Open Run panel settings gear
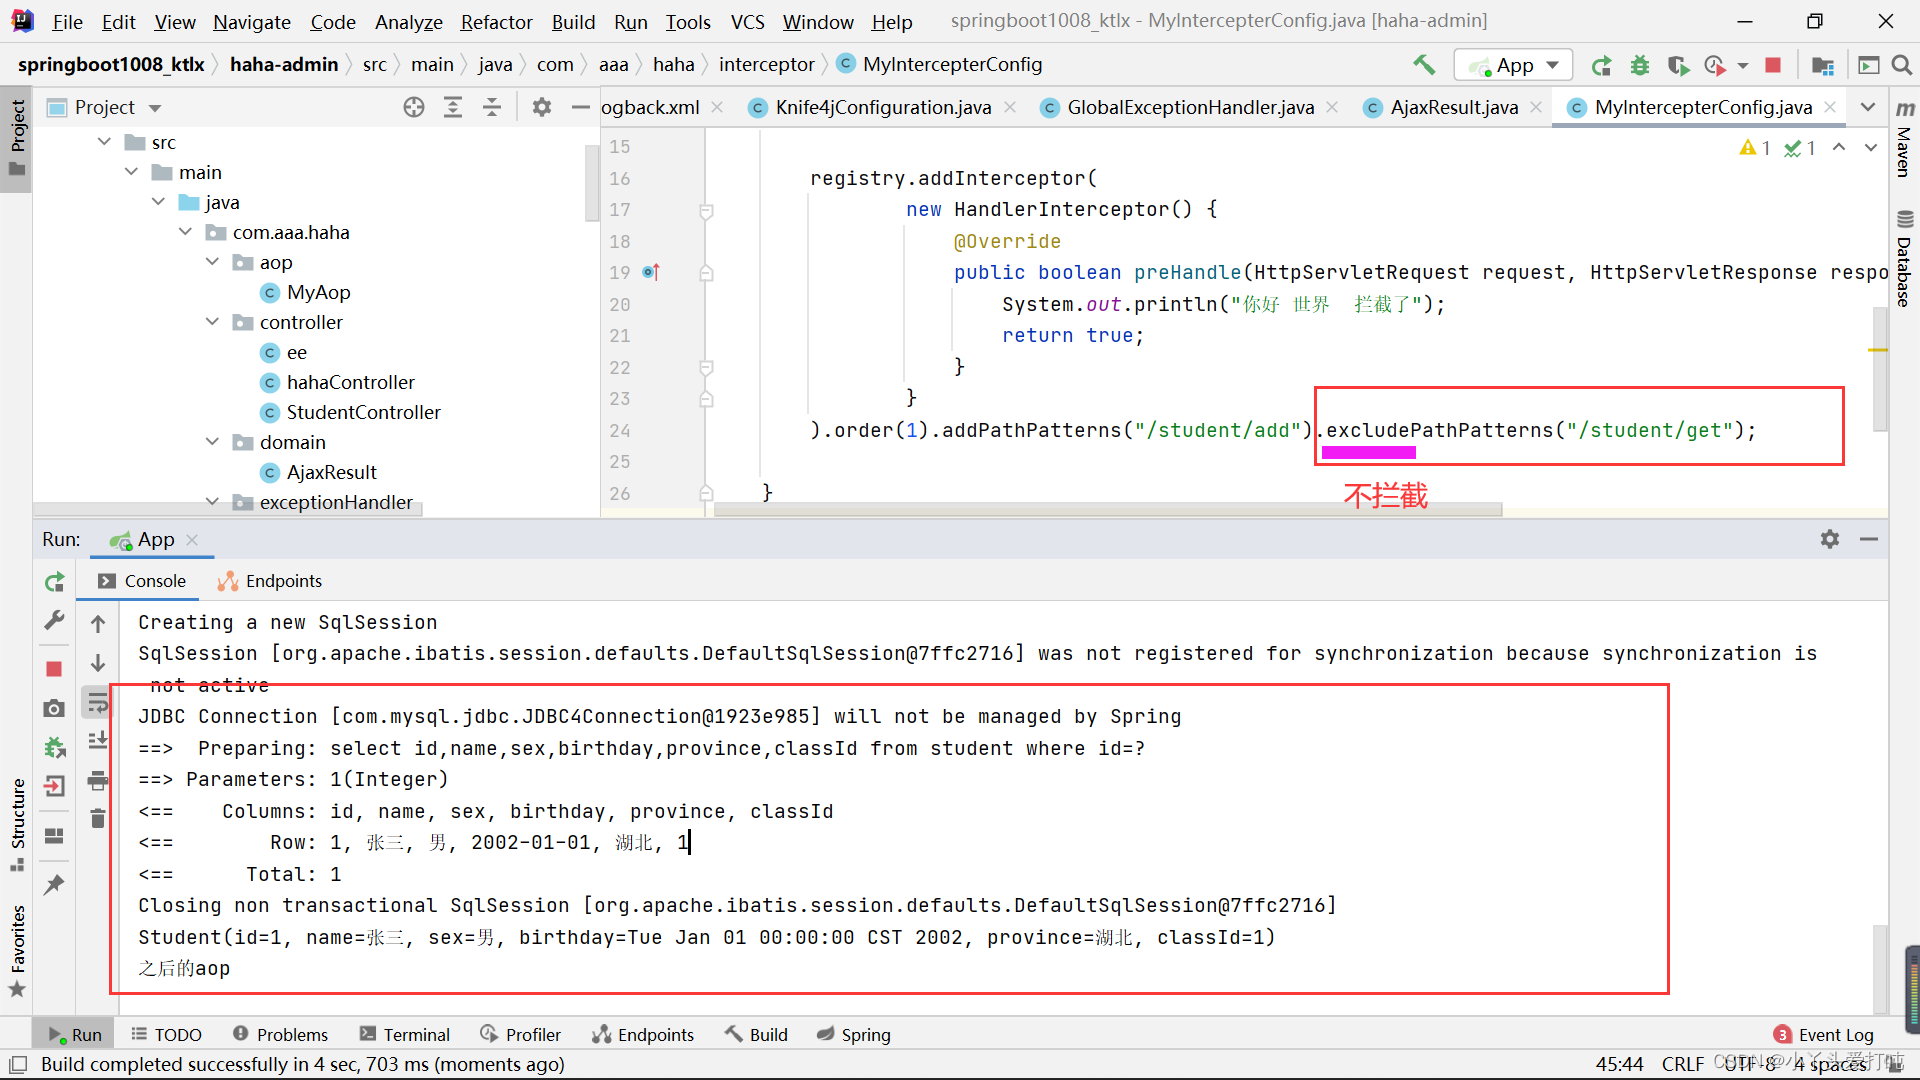 pyautogui.click(x=1830, y=539)
